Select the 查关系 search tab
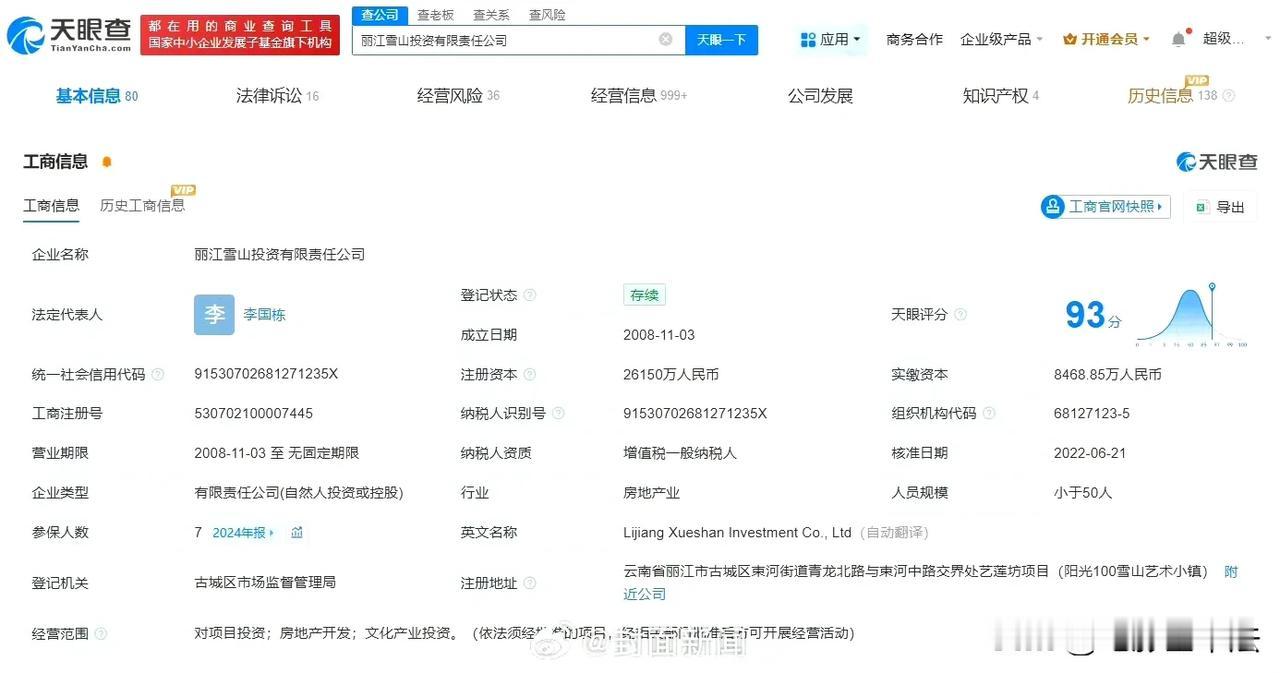The width and height of the screenshot is (1280, 673). (491, 15)
